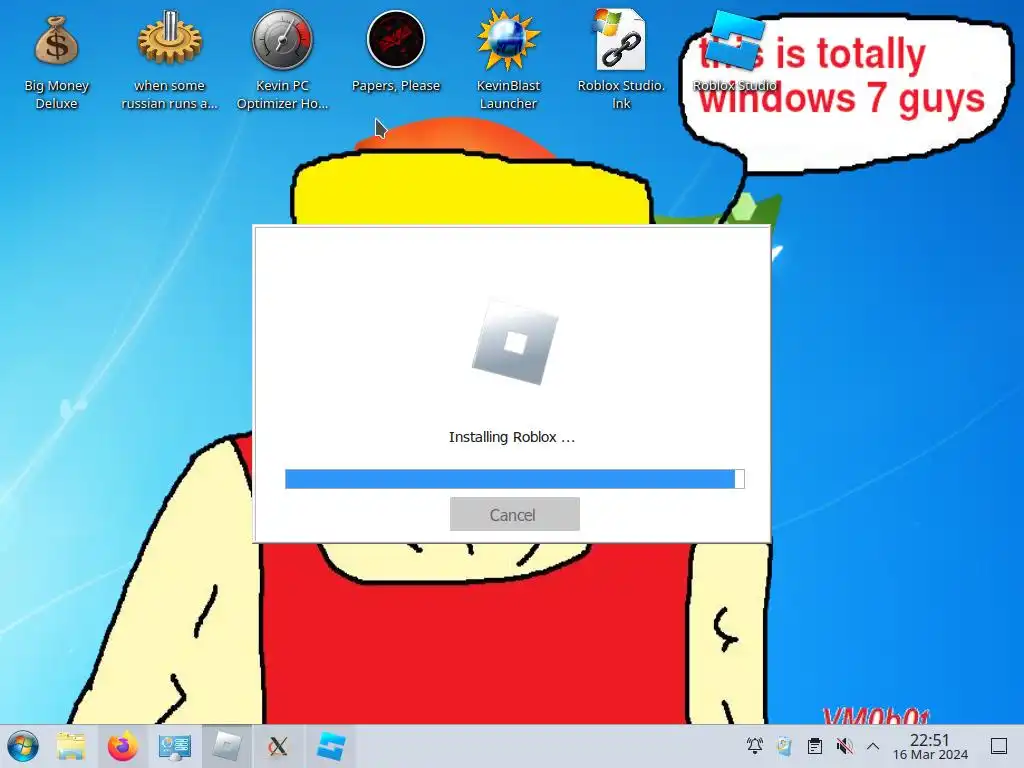Open system settings taskbar icon
Viewport: 1024px width, 768px height.
point(174,746)
